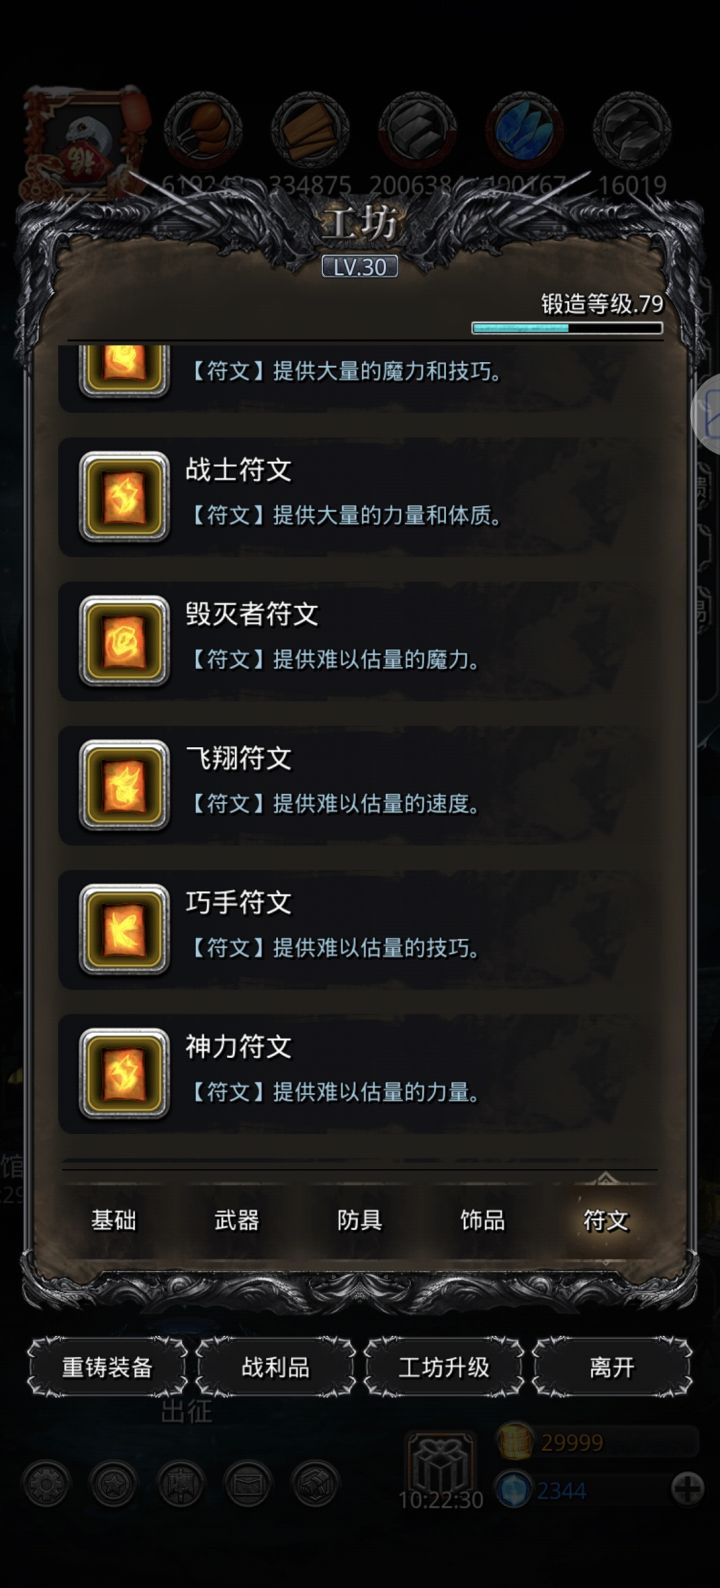Tap the 毁灭者符文 rune icon
Screen dimensions: 720x1588
coord(124,641)
